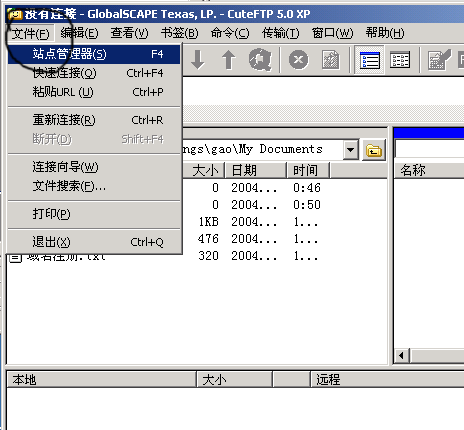Click the download arrow toolbar icon
The height and width of the screenshot is (430, 464).
[198, 60]
